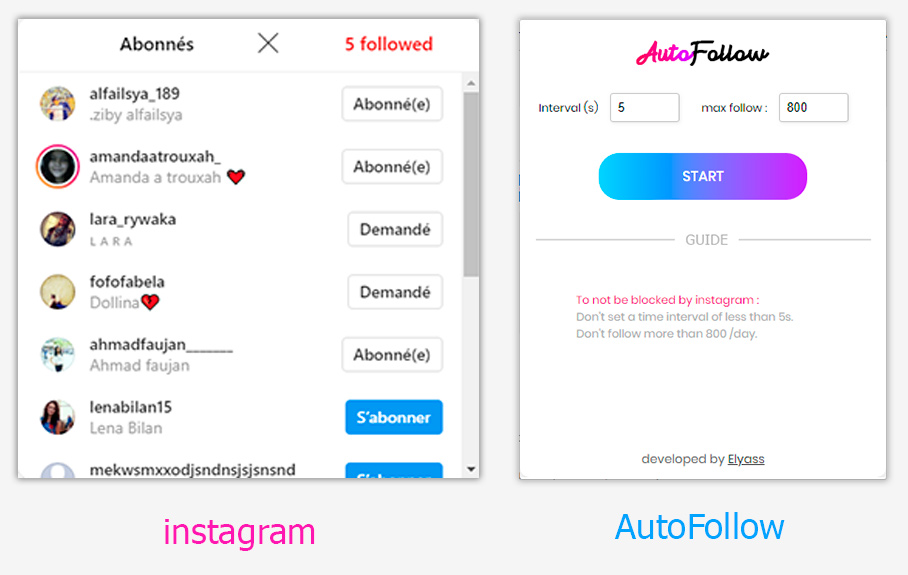Click the AutoFollow logo
Image resolution: width=908 pixels, height=575 pixels.
coord(702,53)
